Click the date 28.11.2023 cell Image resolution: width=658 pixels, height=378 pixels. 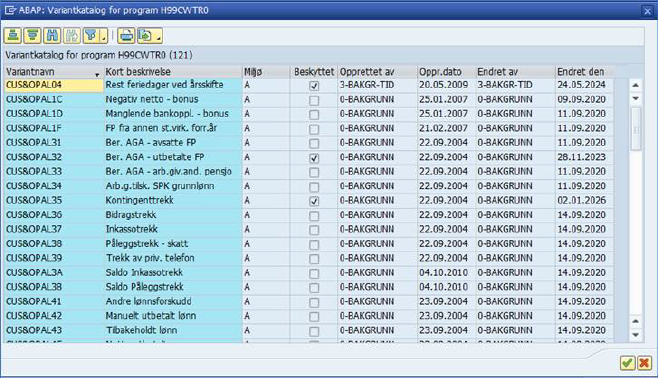pyautogui.click(x=584, y=157)
